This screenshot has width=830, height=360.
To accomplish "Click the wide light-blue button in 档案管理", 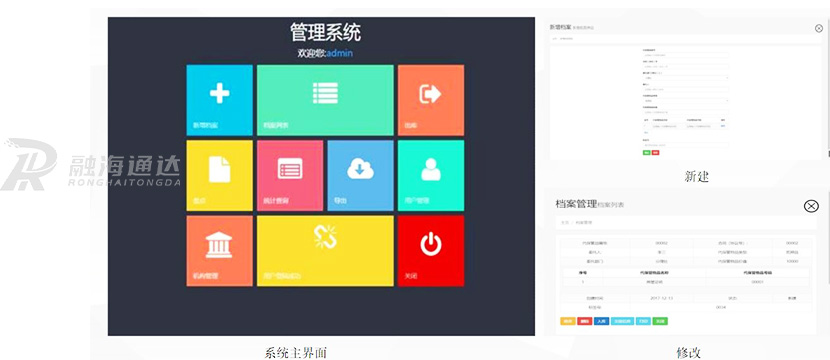I will [622, 321].
